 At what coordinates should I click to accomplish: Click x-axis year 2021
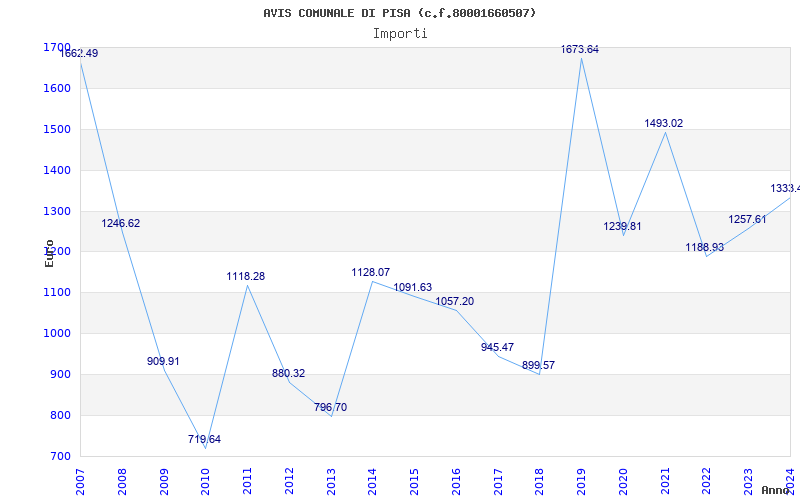coord(665,482)
